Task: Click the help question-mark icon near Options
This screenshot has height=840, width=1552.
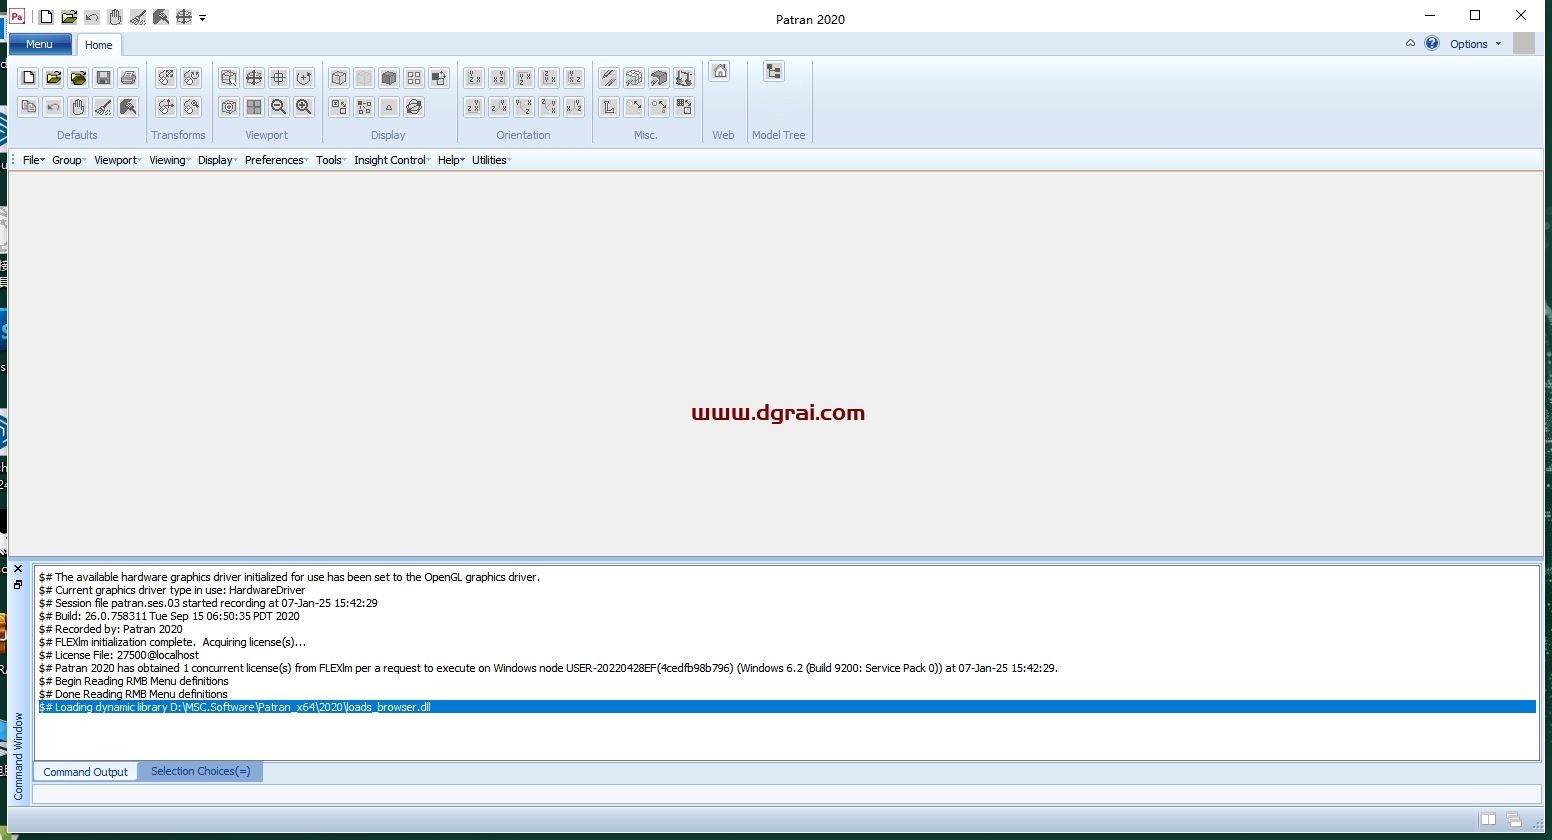Action: point(1432,43)
